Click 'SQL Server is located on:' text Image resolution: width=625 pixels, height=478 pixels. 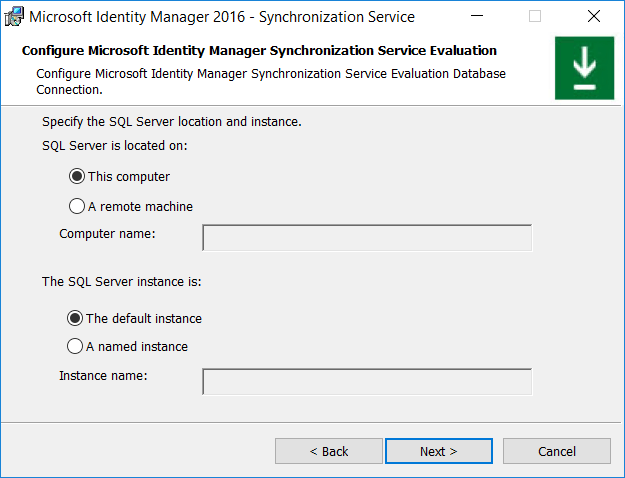coord(115,146)
